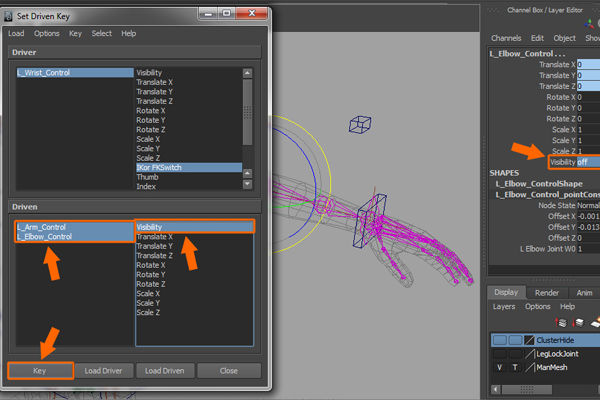Open the Layer Editor Help menu
Image resolution: width=600 pixels, height=400 pixels.
(567, 307)
